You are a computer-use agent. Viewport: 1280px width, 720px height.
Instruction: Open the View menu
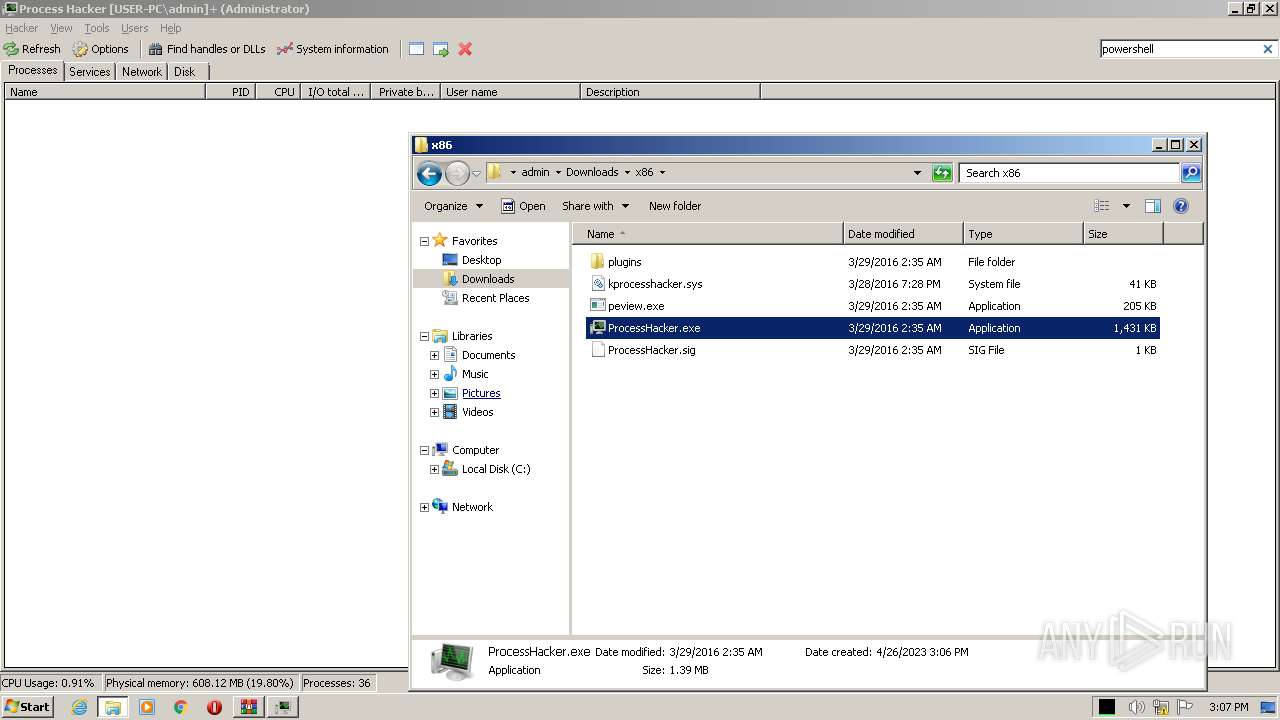click(x=61, y=28)
